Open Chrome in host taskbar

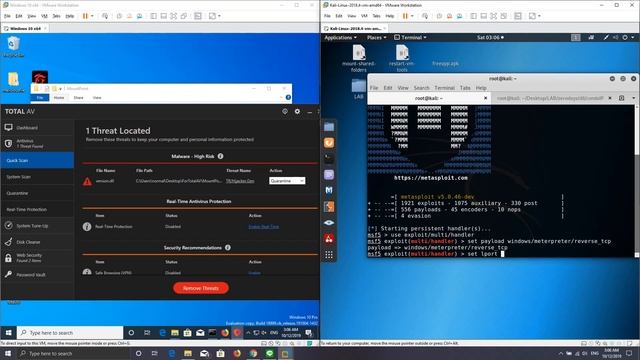(253, 353)
